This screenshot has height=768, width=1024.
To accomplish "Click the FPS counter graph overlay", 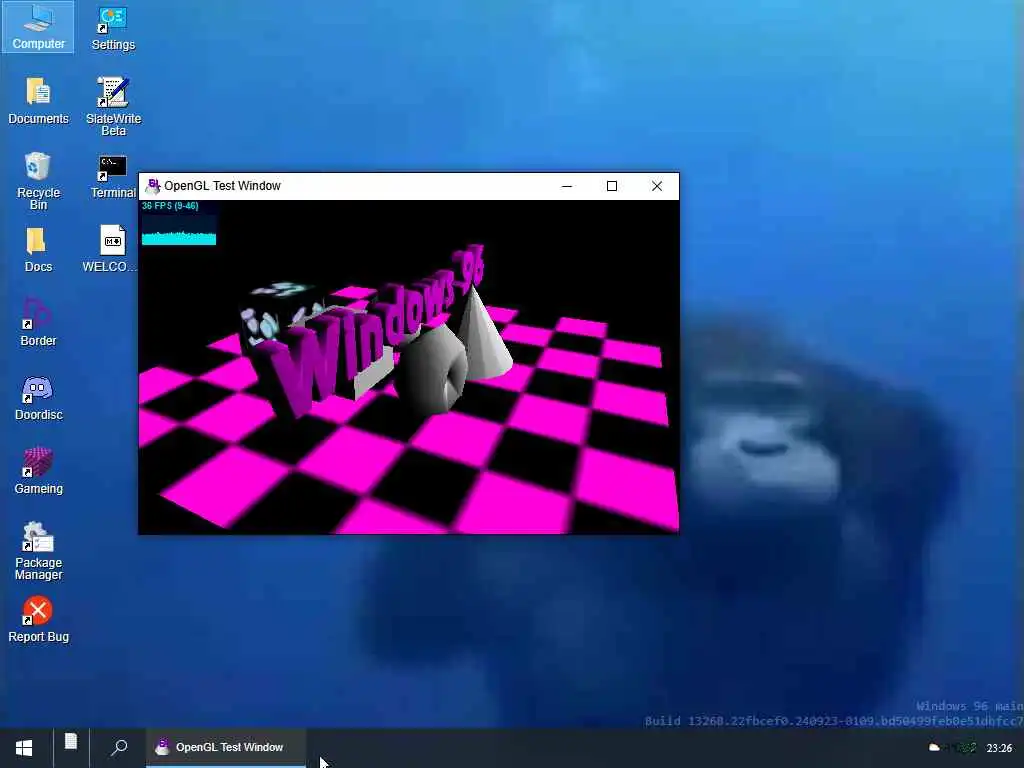I will pos(179,223).
